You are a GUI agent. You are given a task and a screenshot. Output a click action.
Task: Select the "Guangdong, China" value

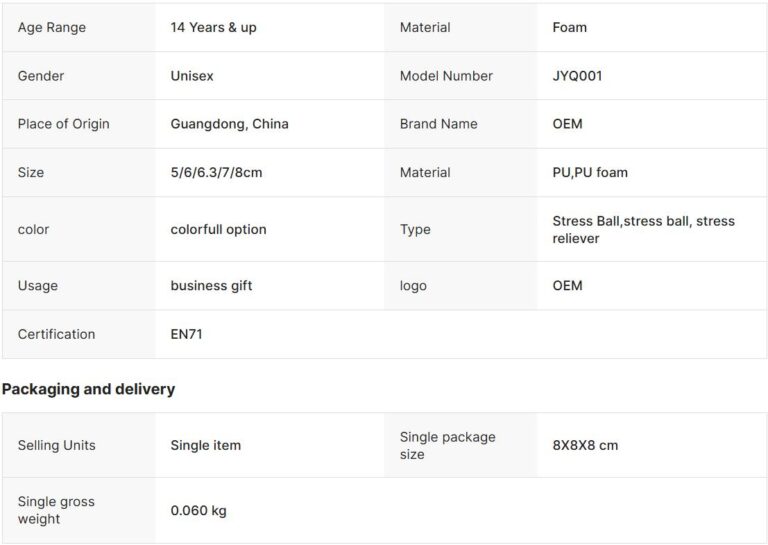[230, 124]
